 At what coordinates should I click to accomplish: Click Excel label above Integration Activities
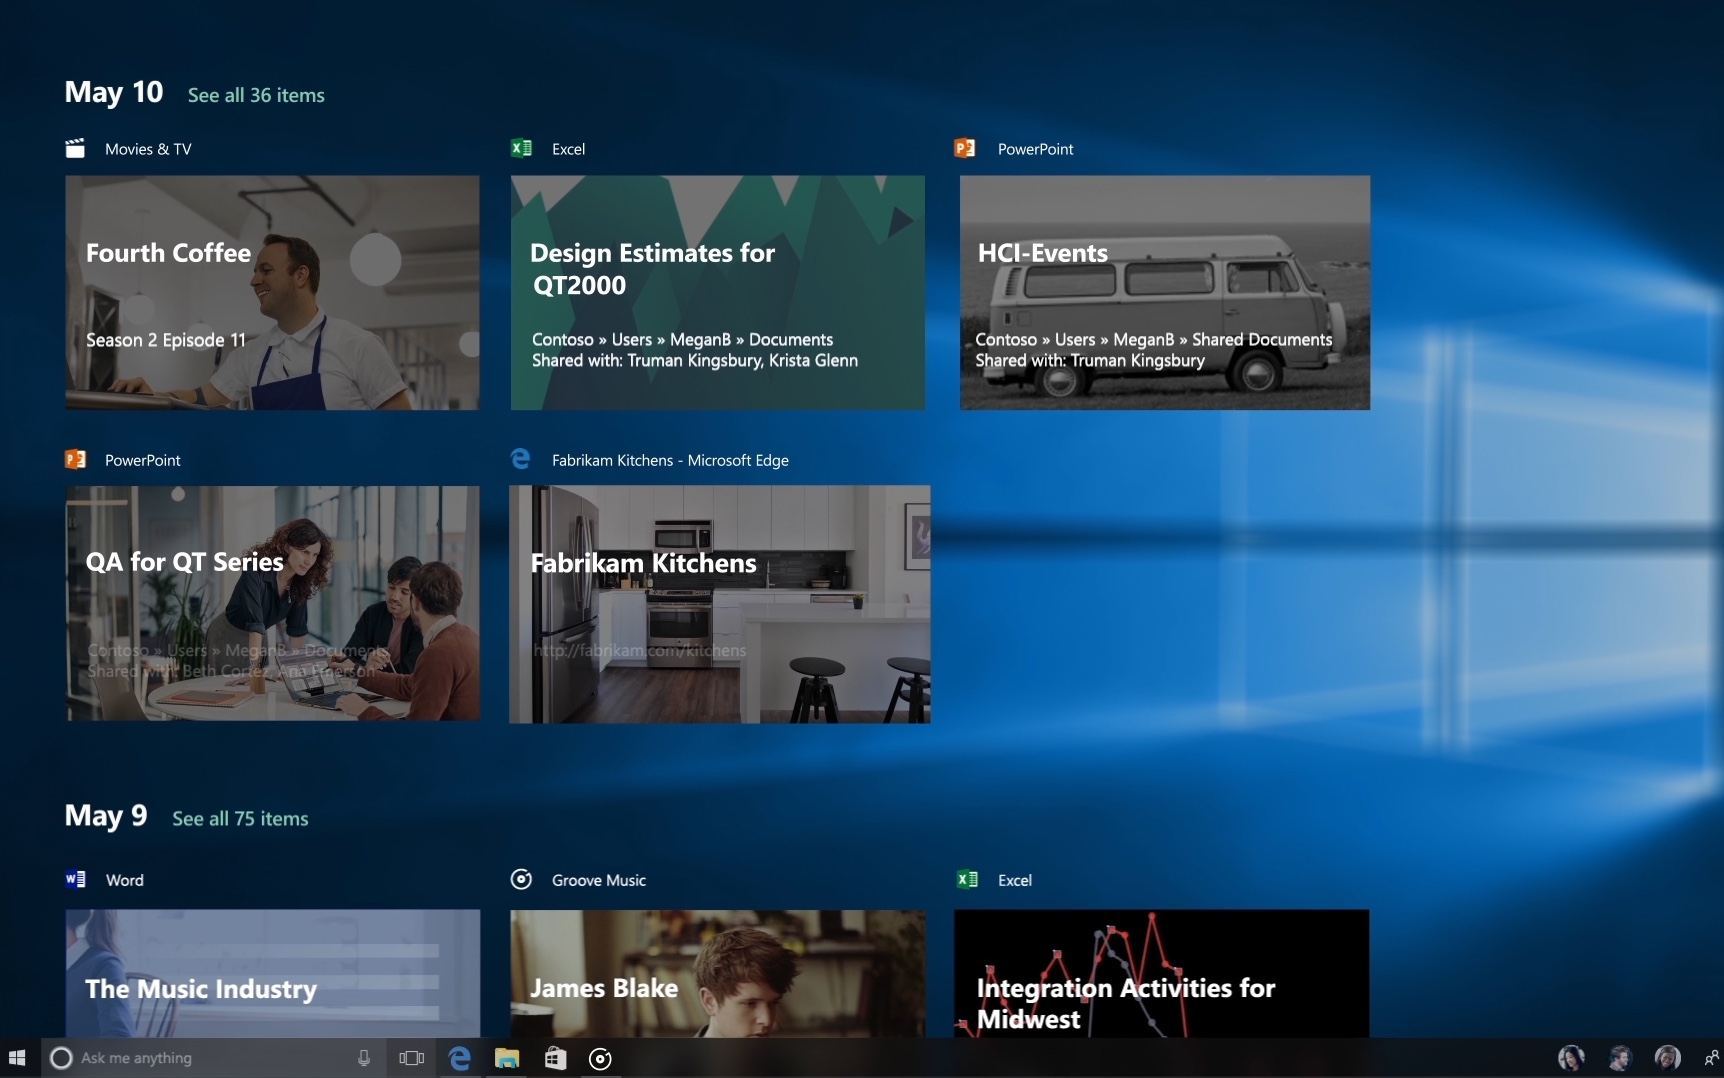pyautogui.click(x=1015, y=880)
